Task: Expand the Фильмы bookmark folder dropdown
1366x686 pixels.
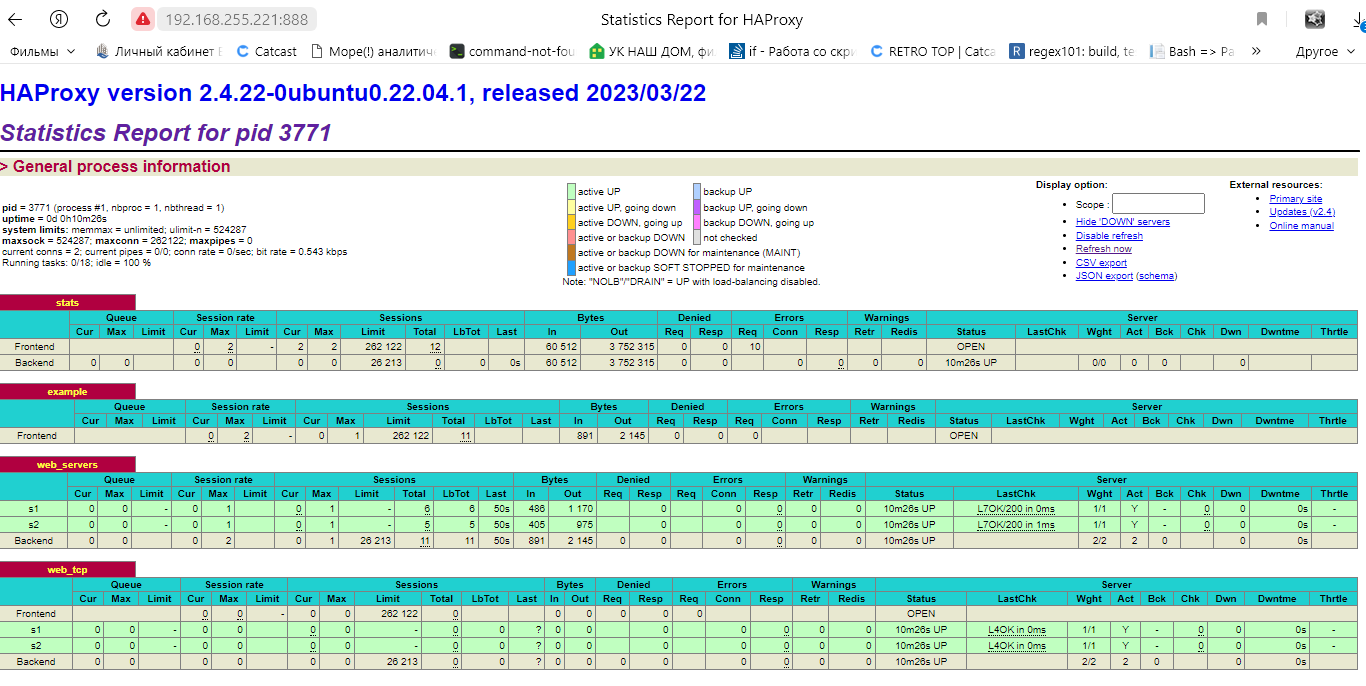Action: [x=71, y=51]
